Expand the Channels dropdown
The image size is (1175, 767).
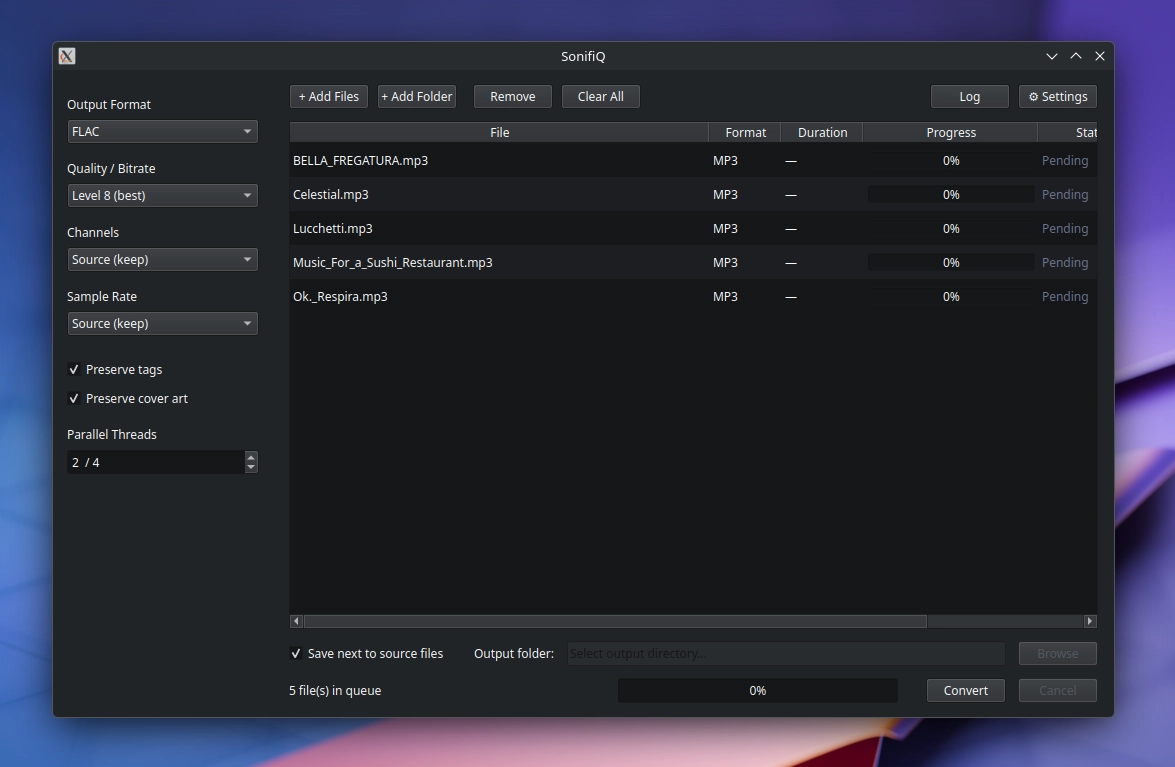[163, 260]
